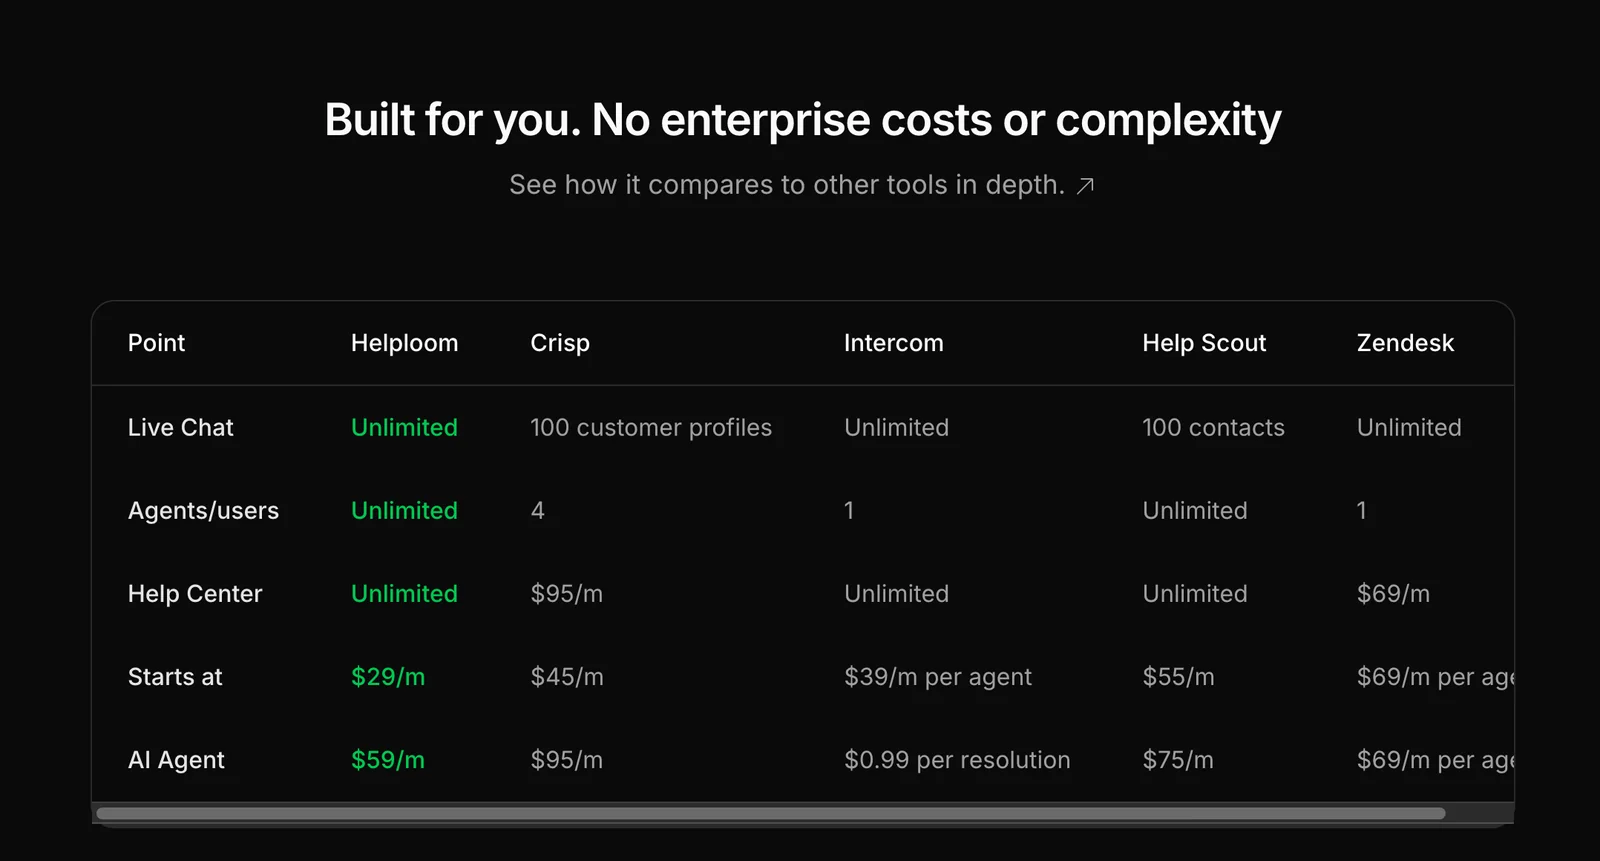Select the Zendesk column header

click(1405, 343)
